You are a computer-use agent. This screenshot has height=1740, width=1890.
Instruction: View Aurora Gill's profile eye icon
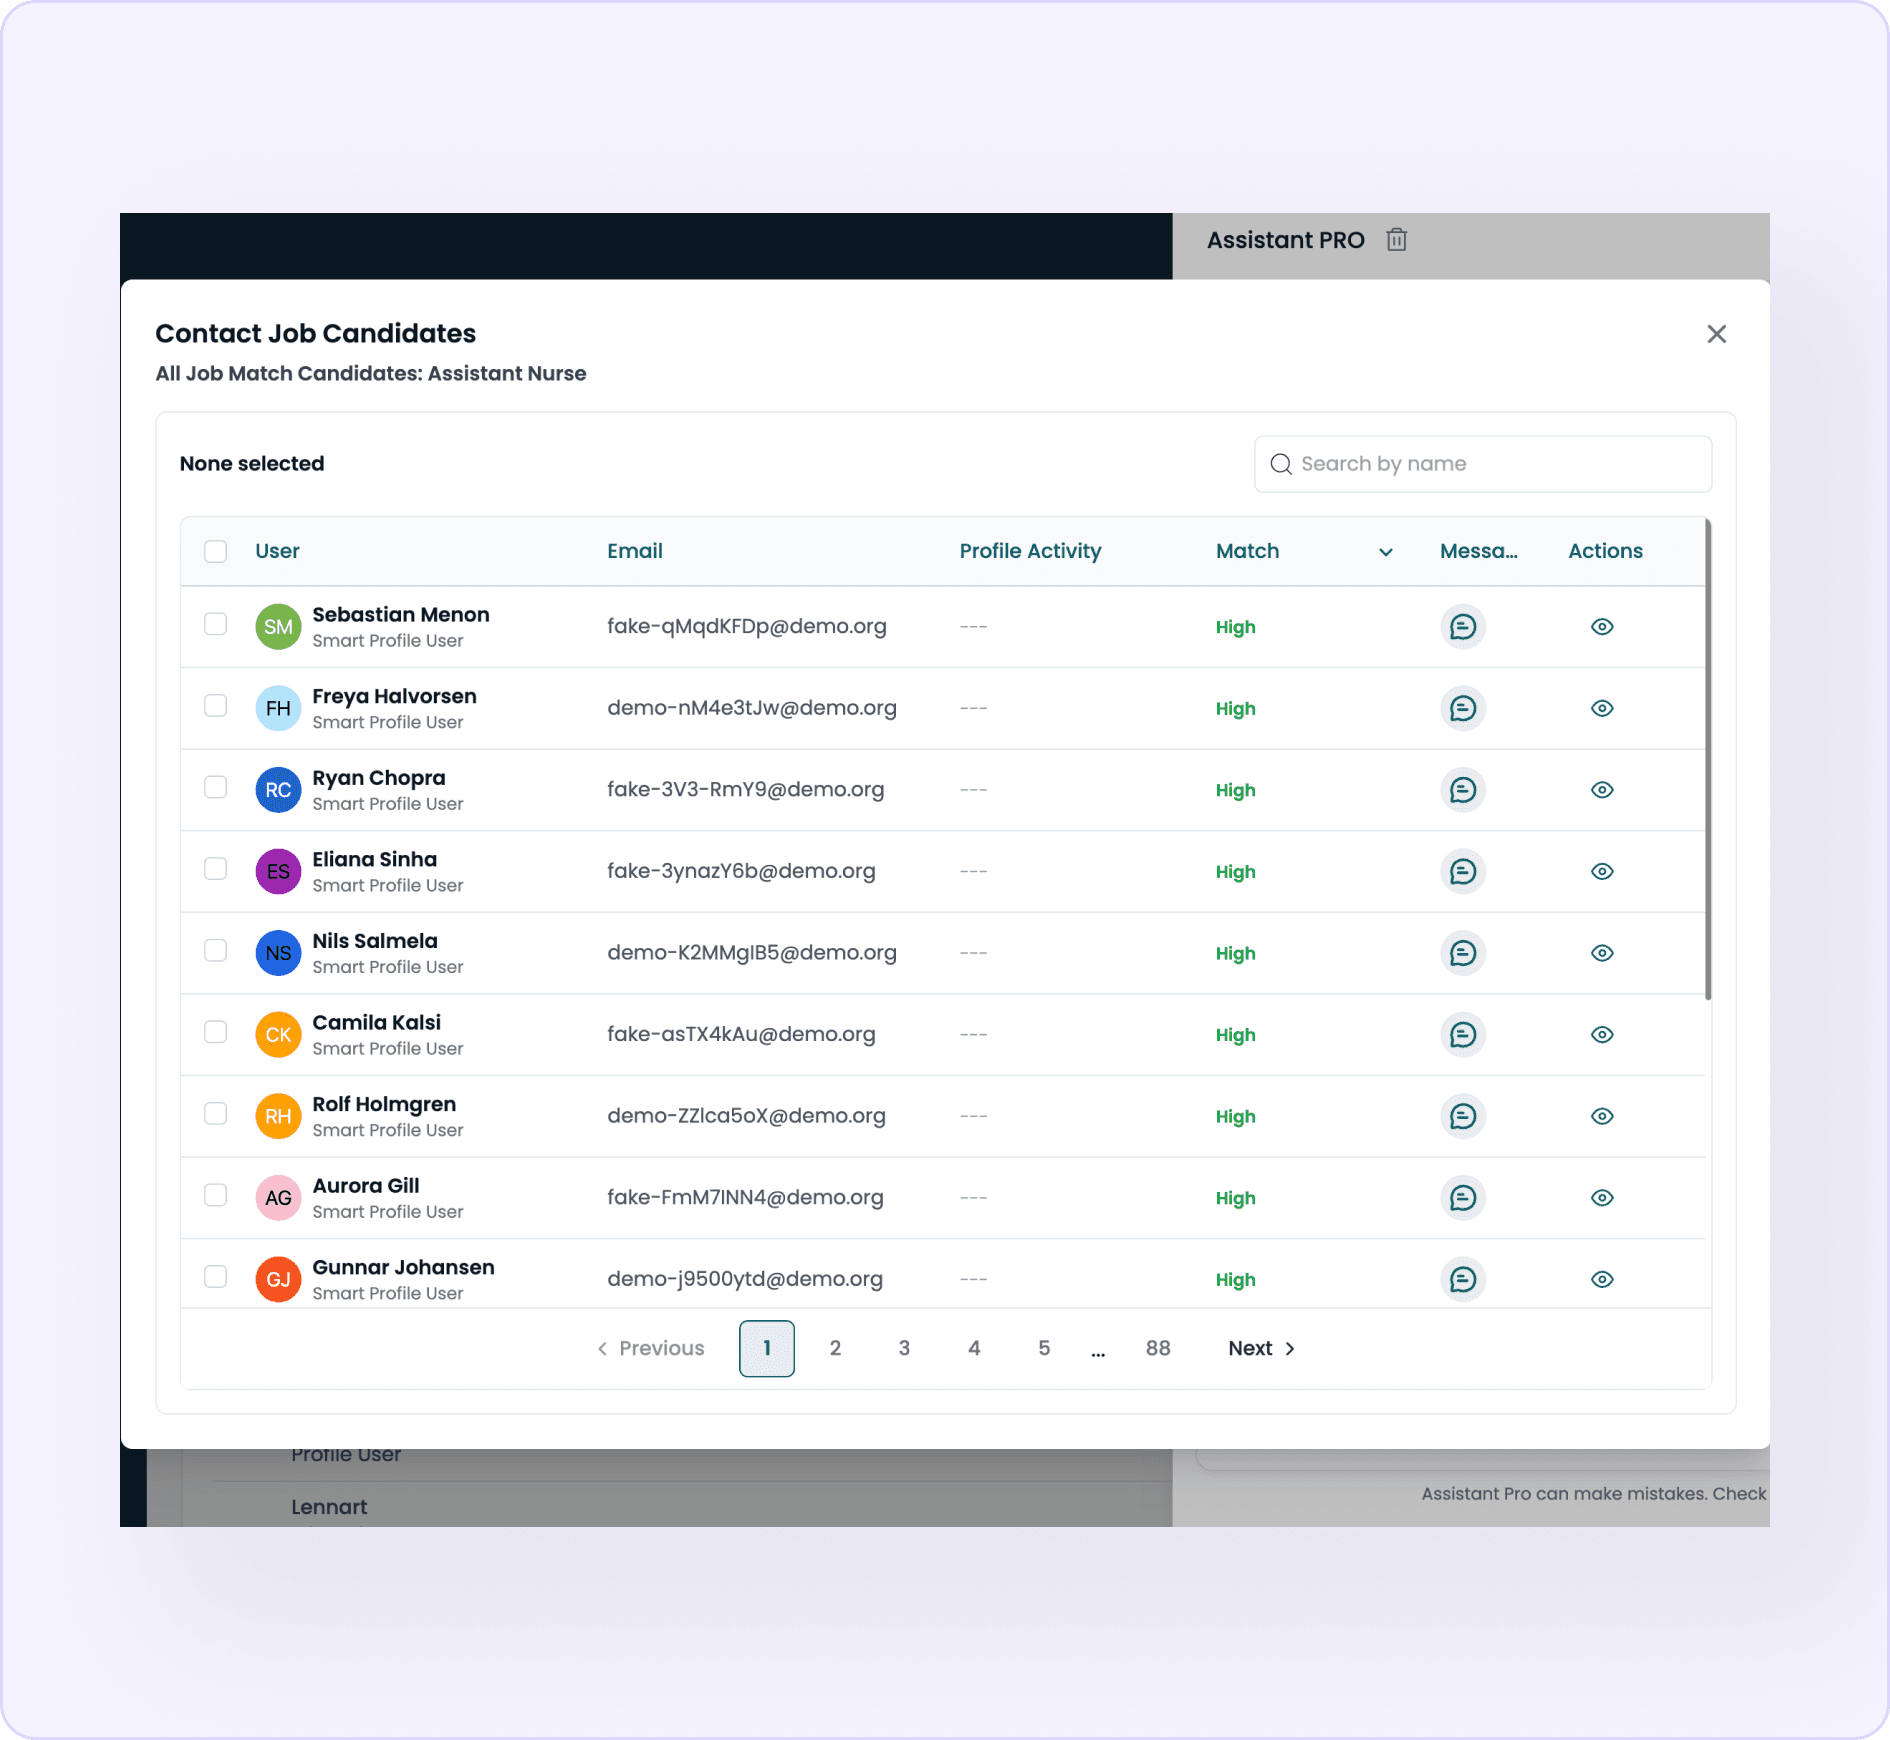(1602, 1197)
